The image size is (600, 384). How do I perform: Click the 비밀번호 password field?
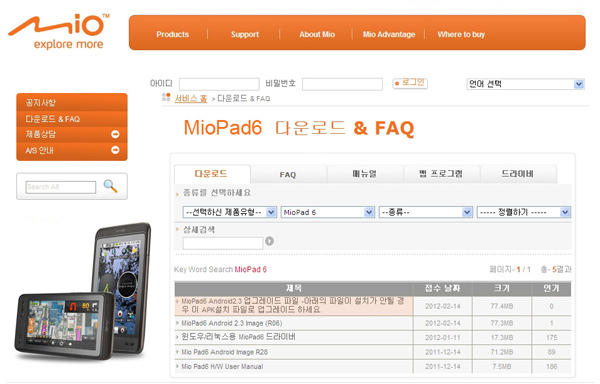[x=342, y=84]
